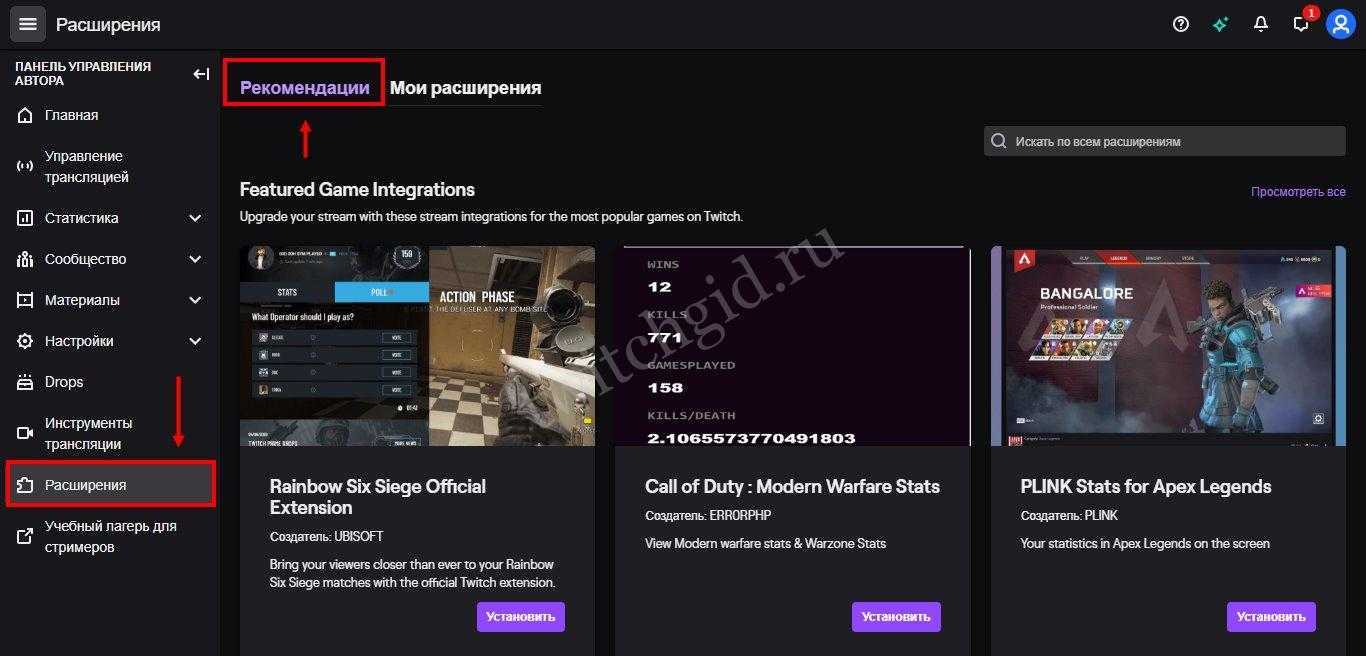Expand the Материалы section chevron
This screenshot has width=1366, height=656.
click(x=195, y=300)
